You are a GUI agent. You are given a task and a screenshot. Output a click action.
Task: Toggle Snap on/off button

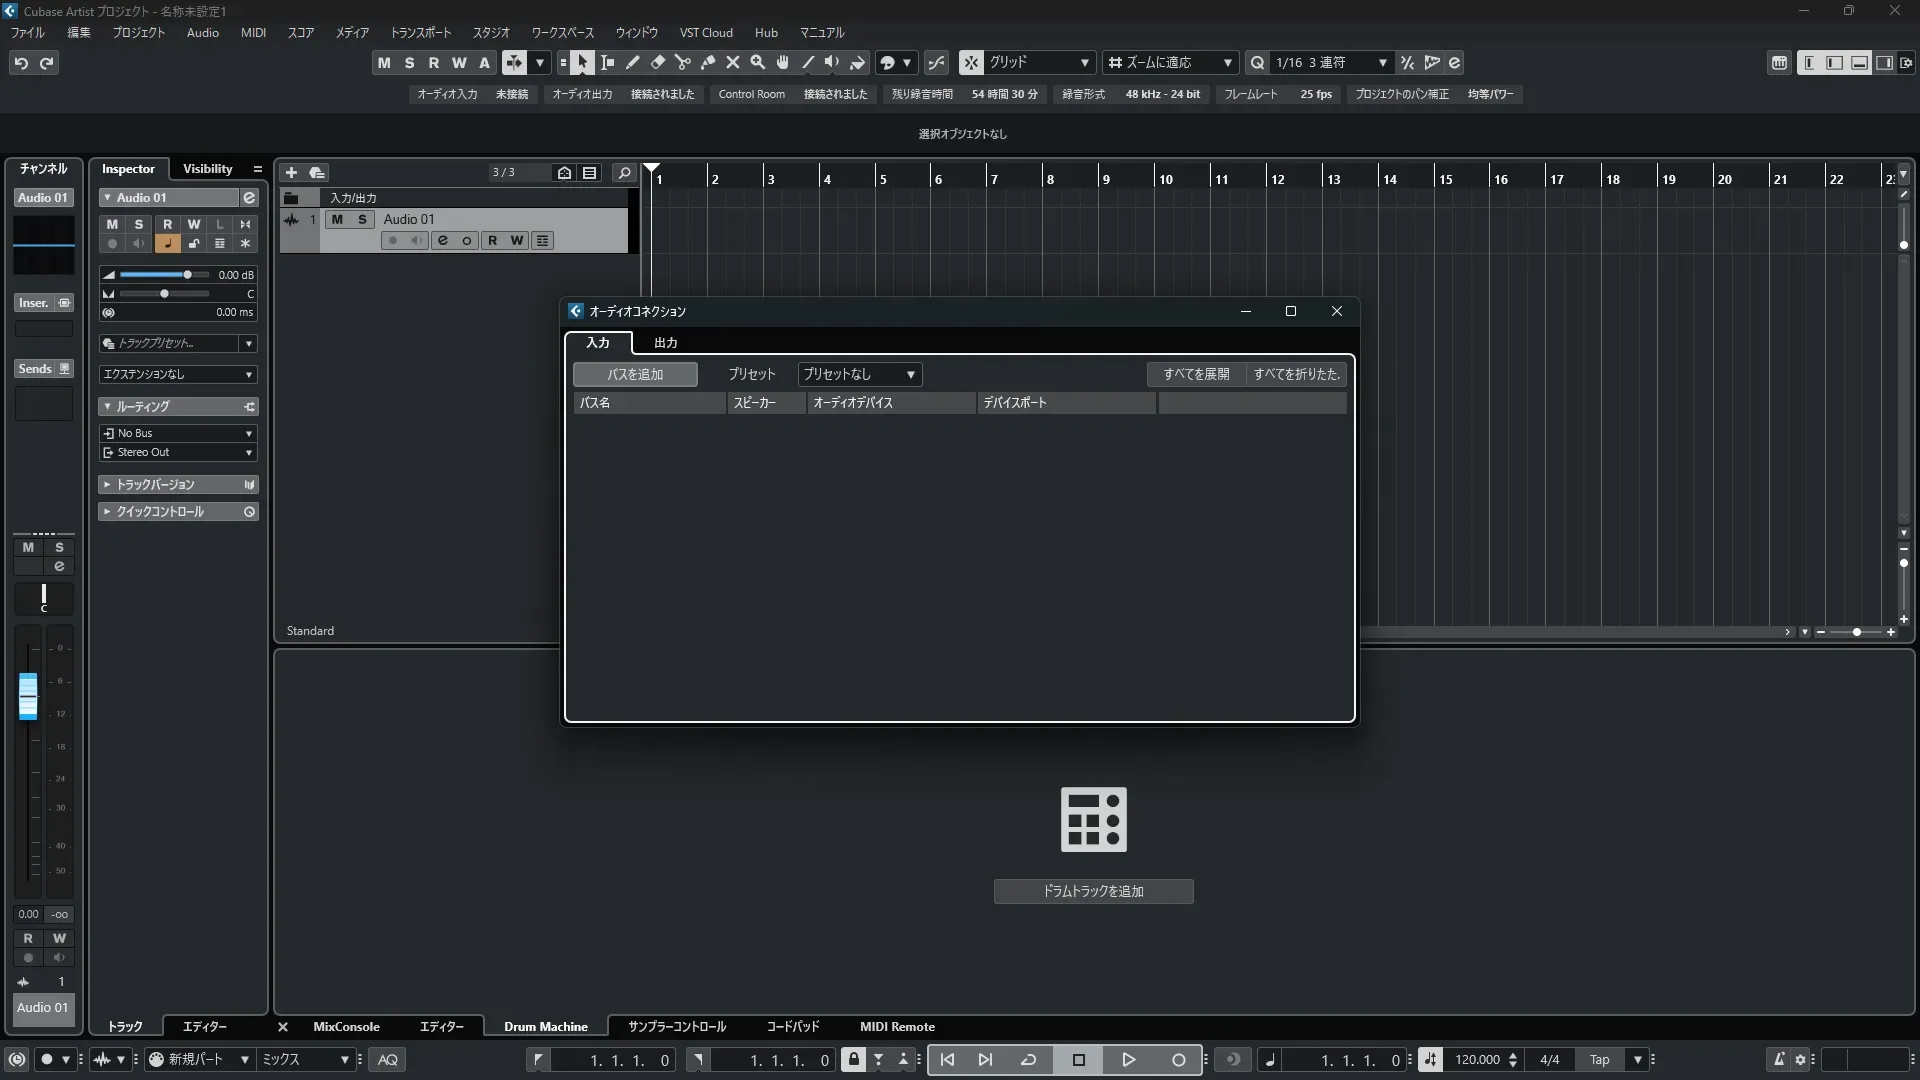[x=971, y=62]
